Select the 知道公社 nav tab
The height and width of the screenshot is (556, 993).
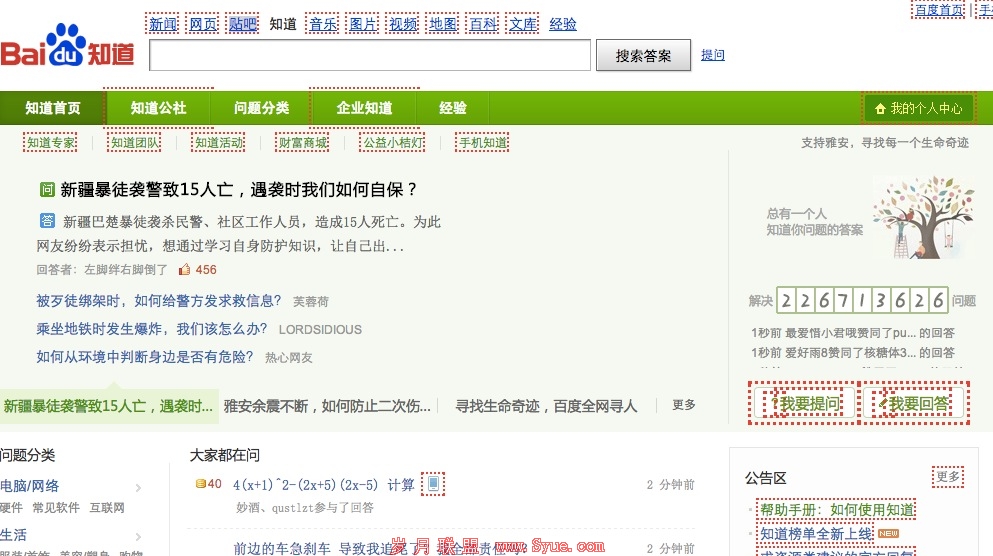tap(158, 108)
